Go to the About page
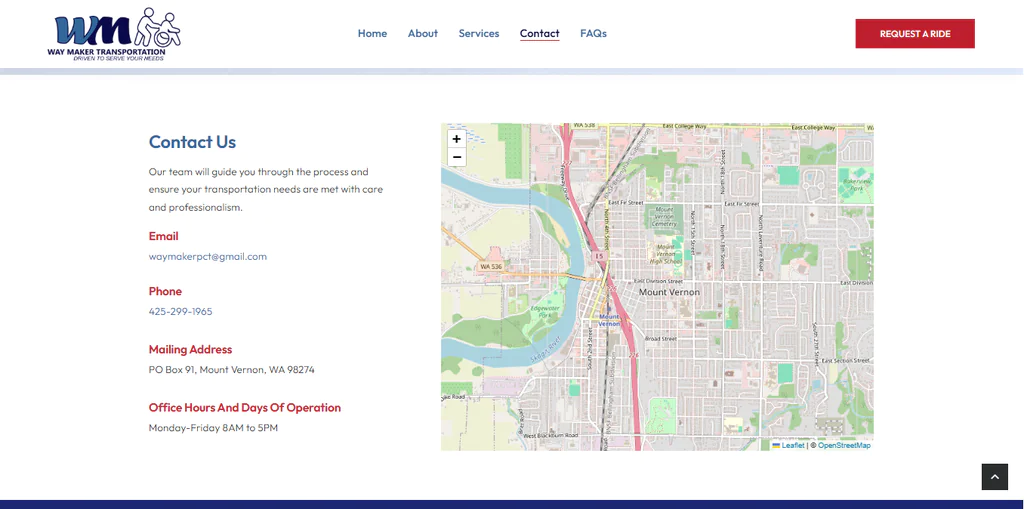This screenshot has width=1024, height=509. click(x=423, y=33)
